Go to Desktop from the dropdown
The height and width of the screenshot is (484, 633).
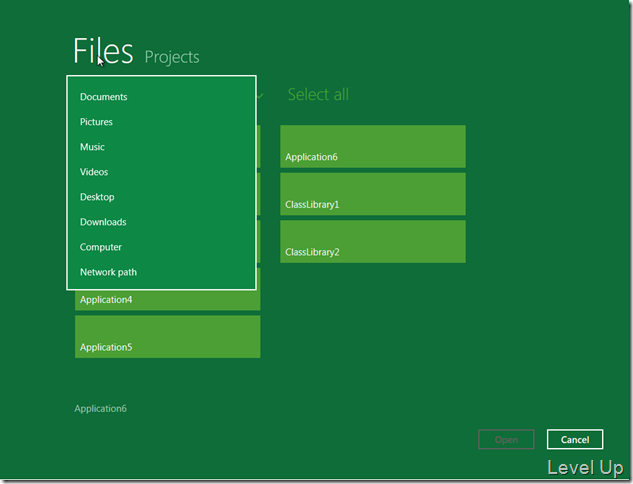pos(161,197)
